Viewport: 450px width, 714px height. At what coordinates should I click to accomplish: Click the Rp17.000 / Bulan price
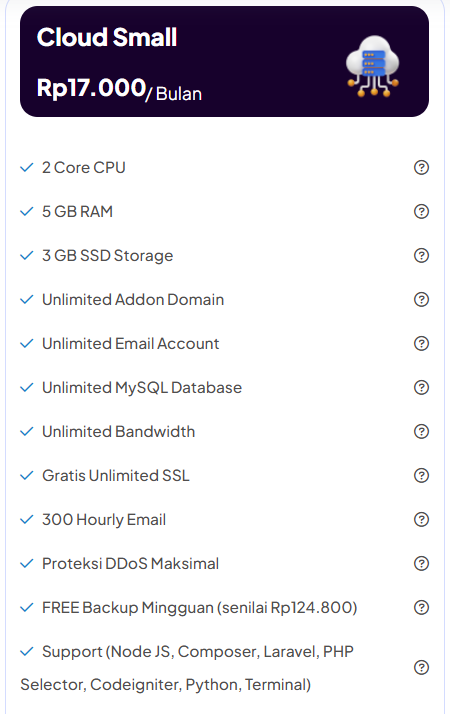click(119, 90)
